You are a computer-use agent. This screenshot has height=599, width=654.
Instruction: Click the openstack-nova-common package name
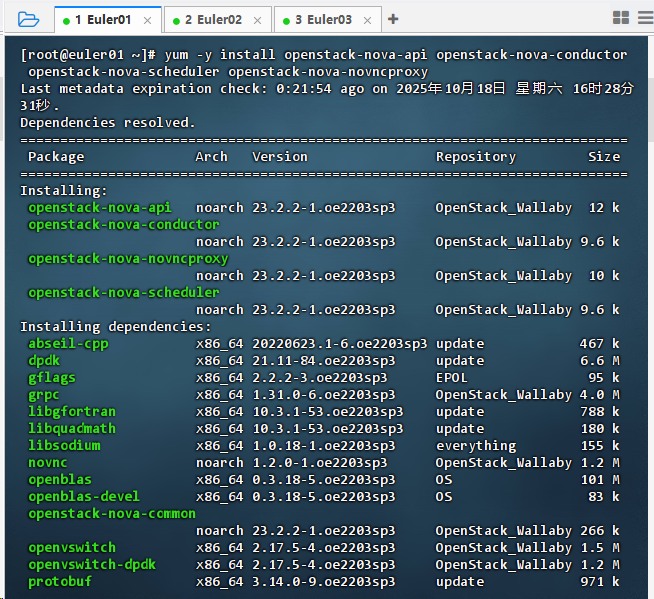tap(112, 514)
